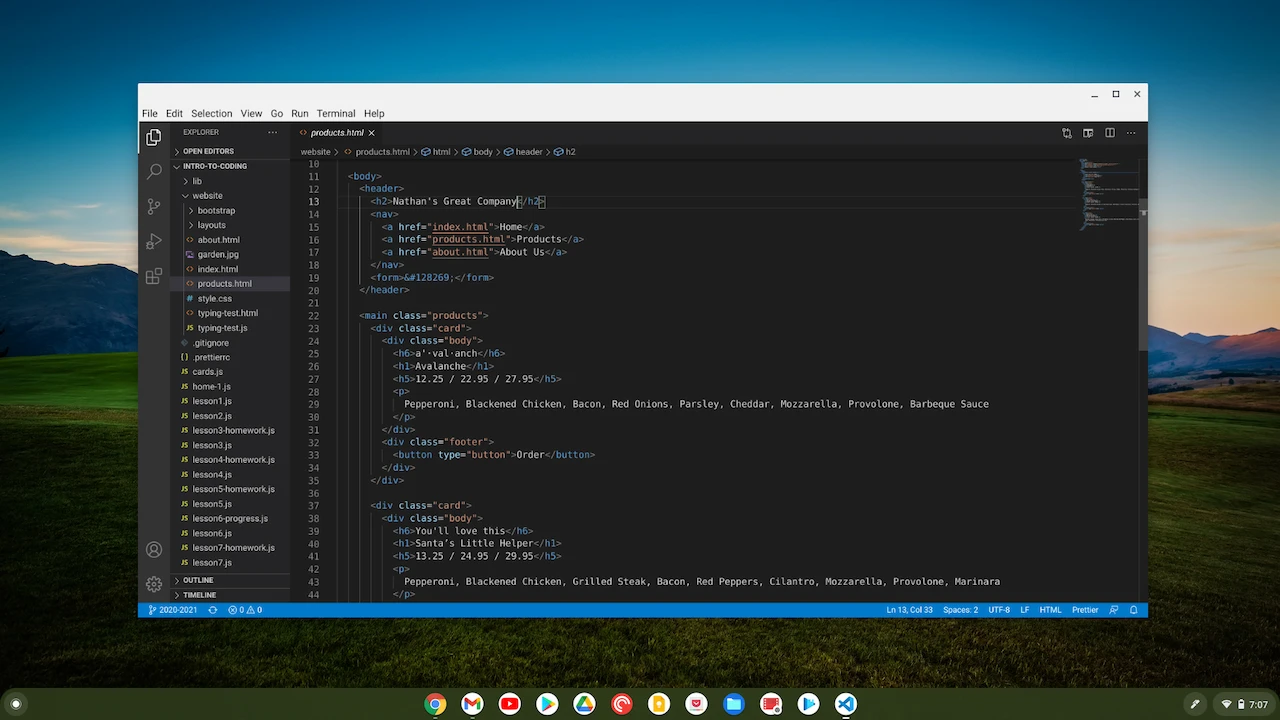
Task: Open the Manage gear icon
Action: 154,584
